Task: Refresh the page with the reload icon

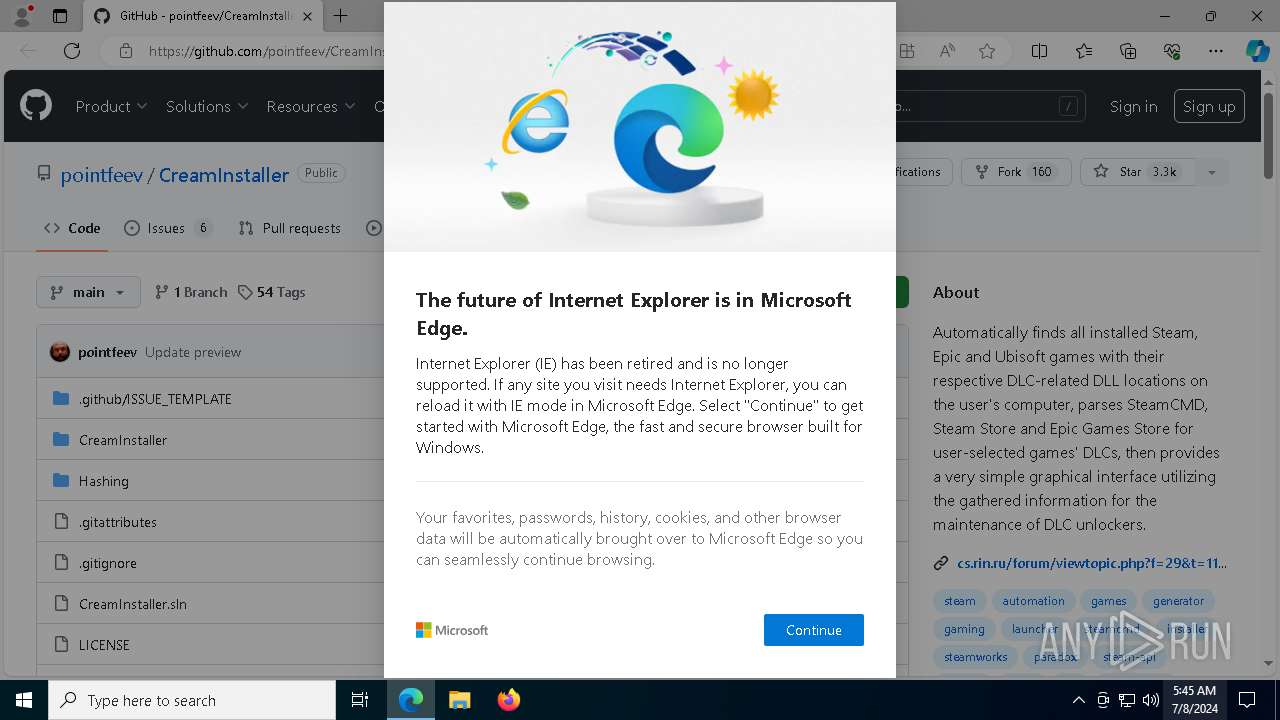Action: (72, 51)
